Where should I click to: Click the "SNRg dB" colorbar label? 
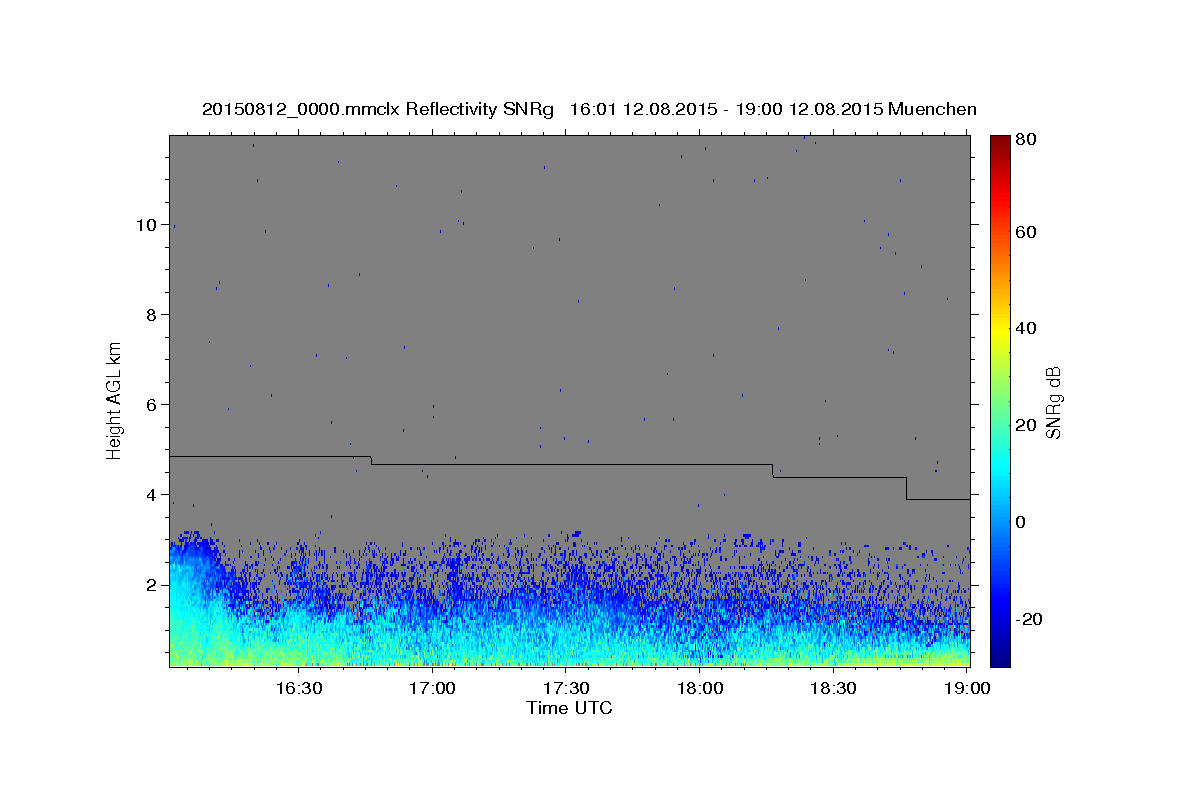click(x=1053, y=402)
